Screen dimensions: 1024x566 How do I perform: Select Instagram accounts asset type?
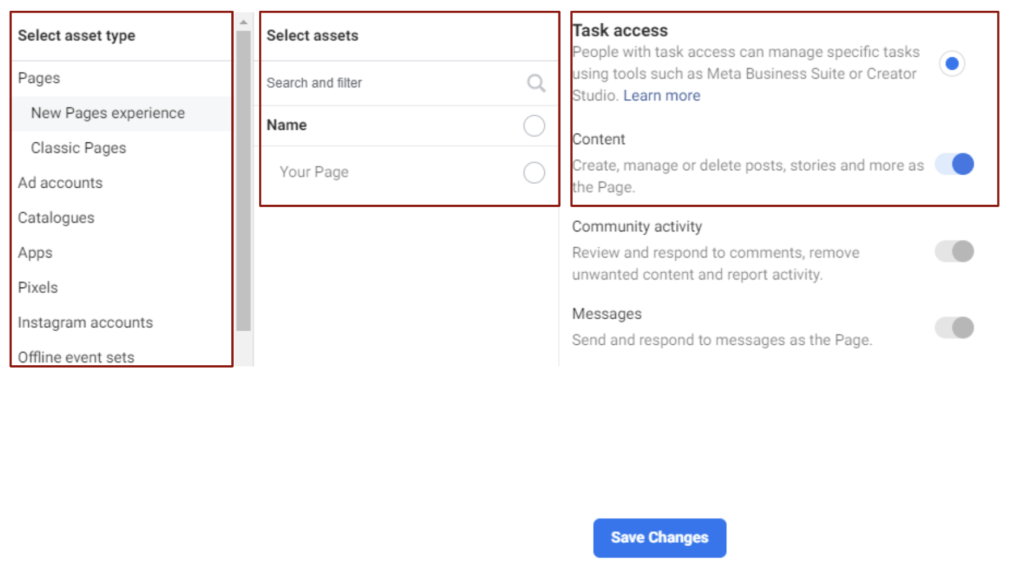[x=85, y=322]
